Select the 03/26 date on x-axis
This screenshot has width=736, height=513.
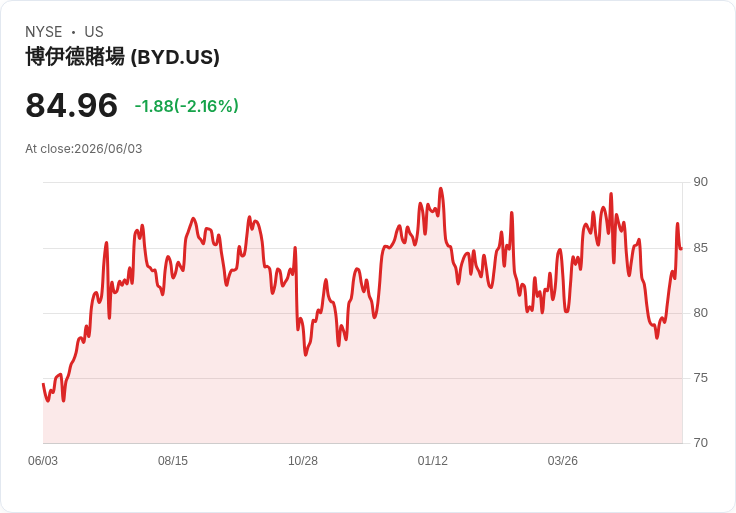click(562, 461)
